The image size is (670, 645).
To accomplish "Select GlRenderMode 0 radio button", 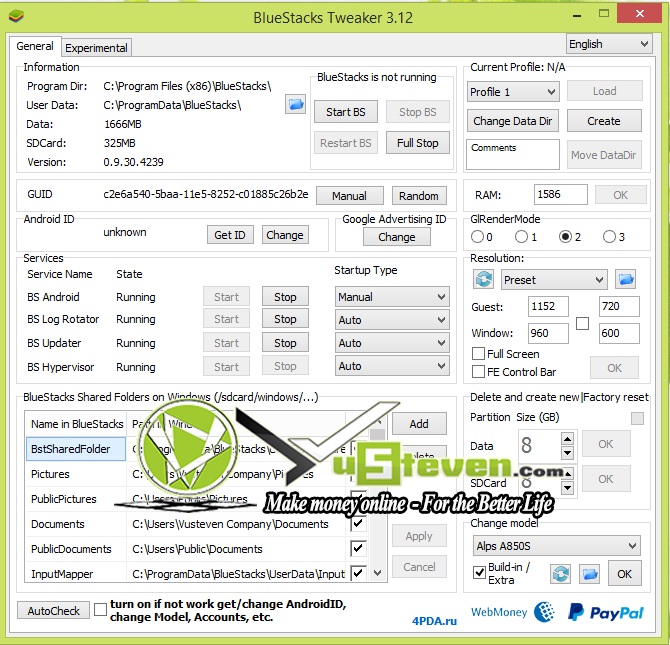I will point(477,236).
